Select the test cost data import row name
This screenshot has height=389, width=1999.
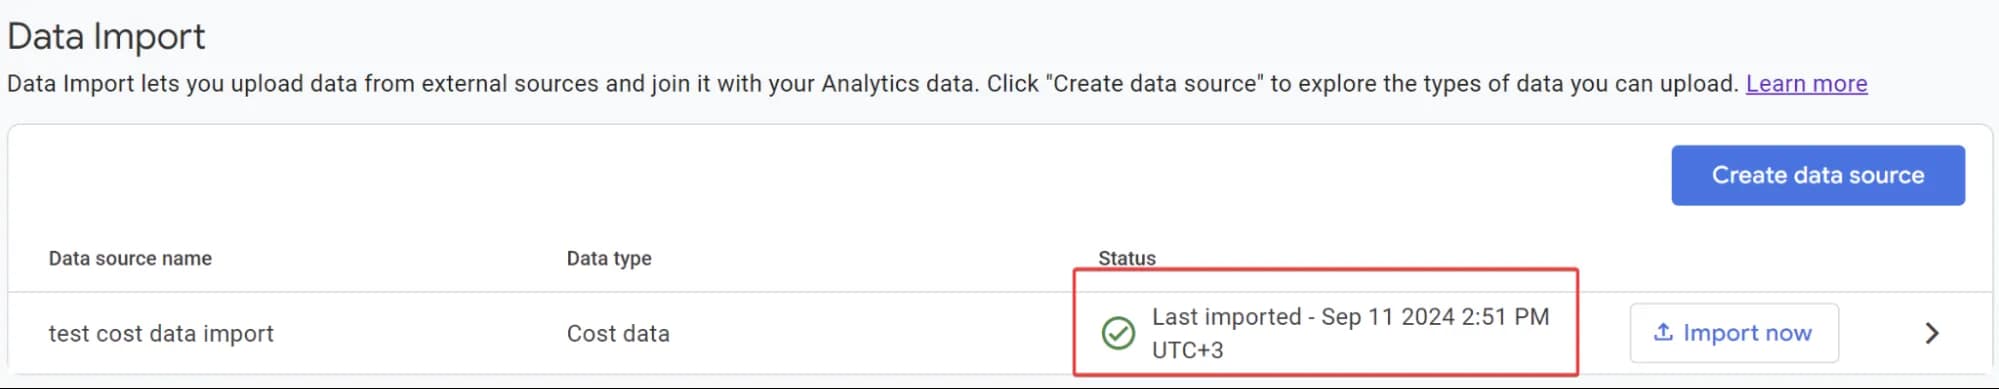coord(161,333)
